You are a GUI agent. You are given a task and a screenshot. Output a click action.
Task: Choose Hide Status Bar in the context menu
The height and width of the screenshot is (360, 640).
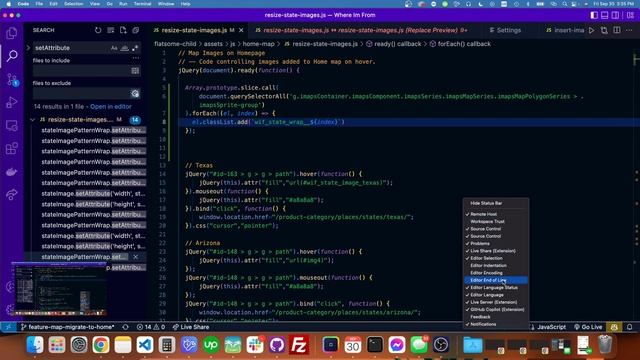click(x=496, y=203)
